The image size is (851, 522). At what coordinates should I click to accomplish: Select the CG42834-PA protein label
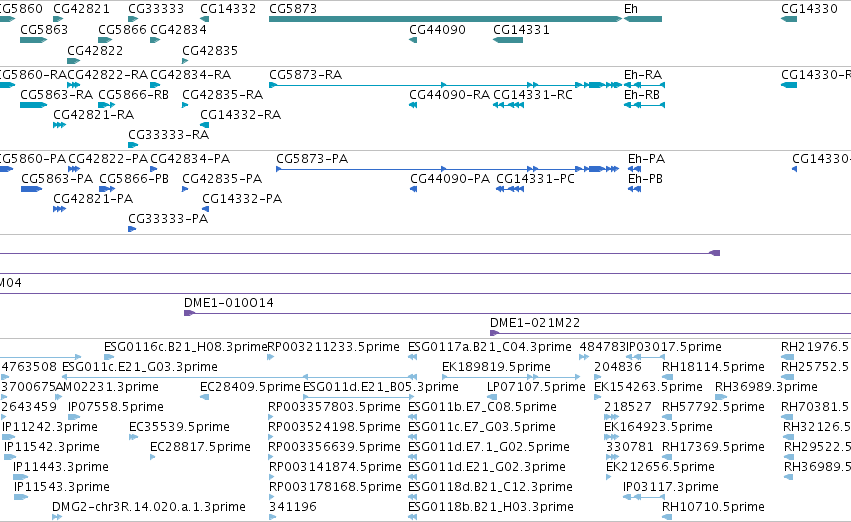point(190,158)
